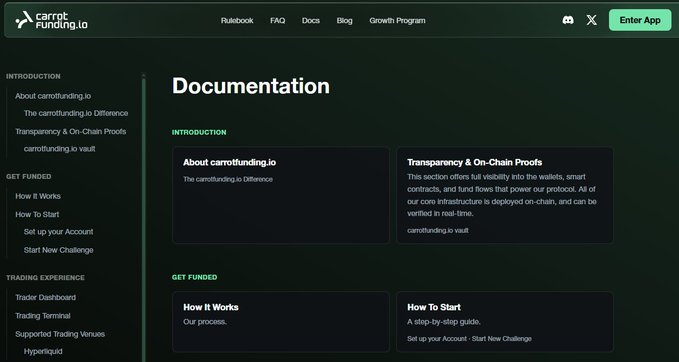Image resolution: width=679 pixels, height=362 pixels.
Task: Click the GET FUNDED sidebar section heading
Action: point(29,176)
